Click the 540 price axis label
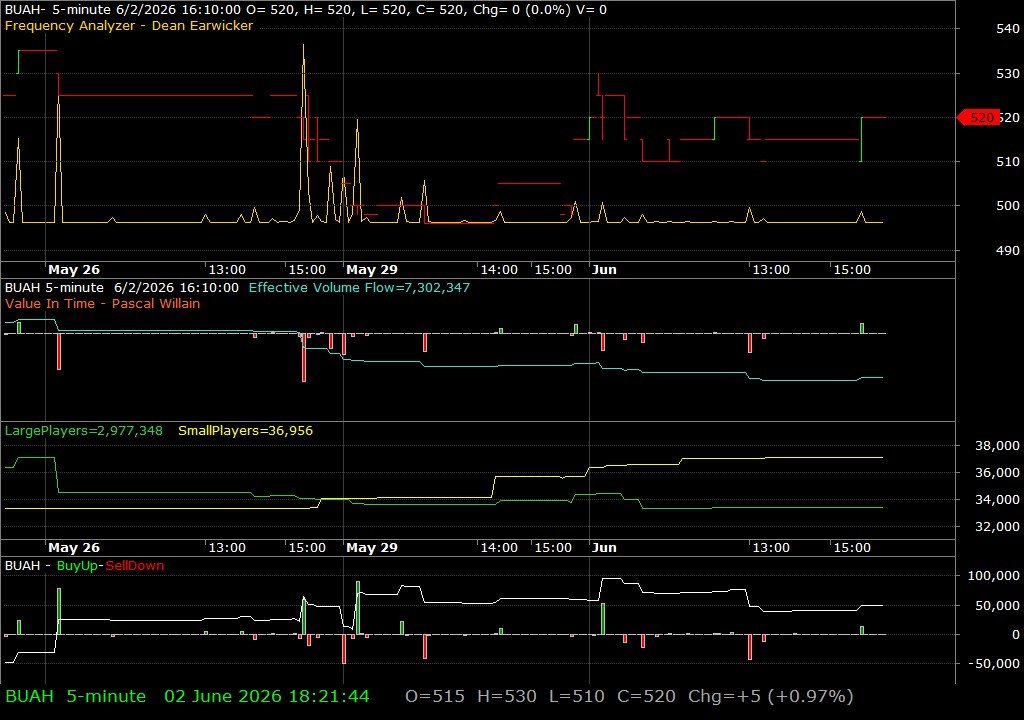The image size is (1024, 720). point(1008,29)
